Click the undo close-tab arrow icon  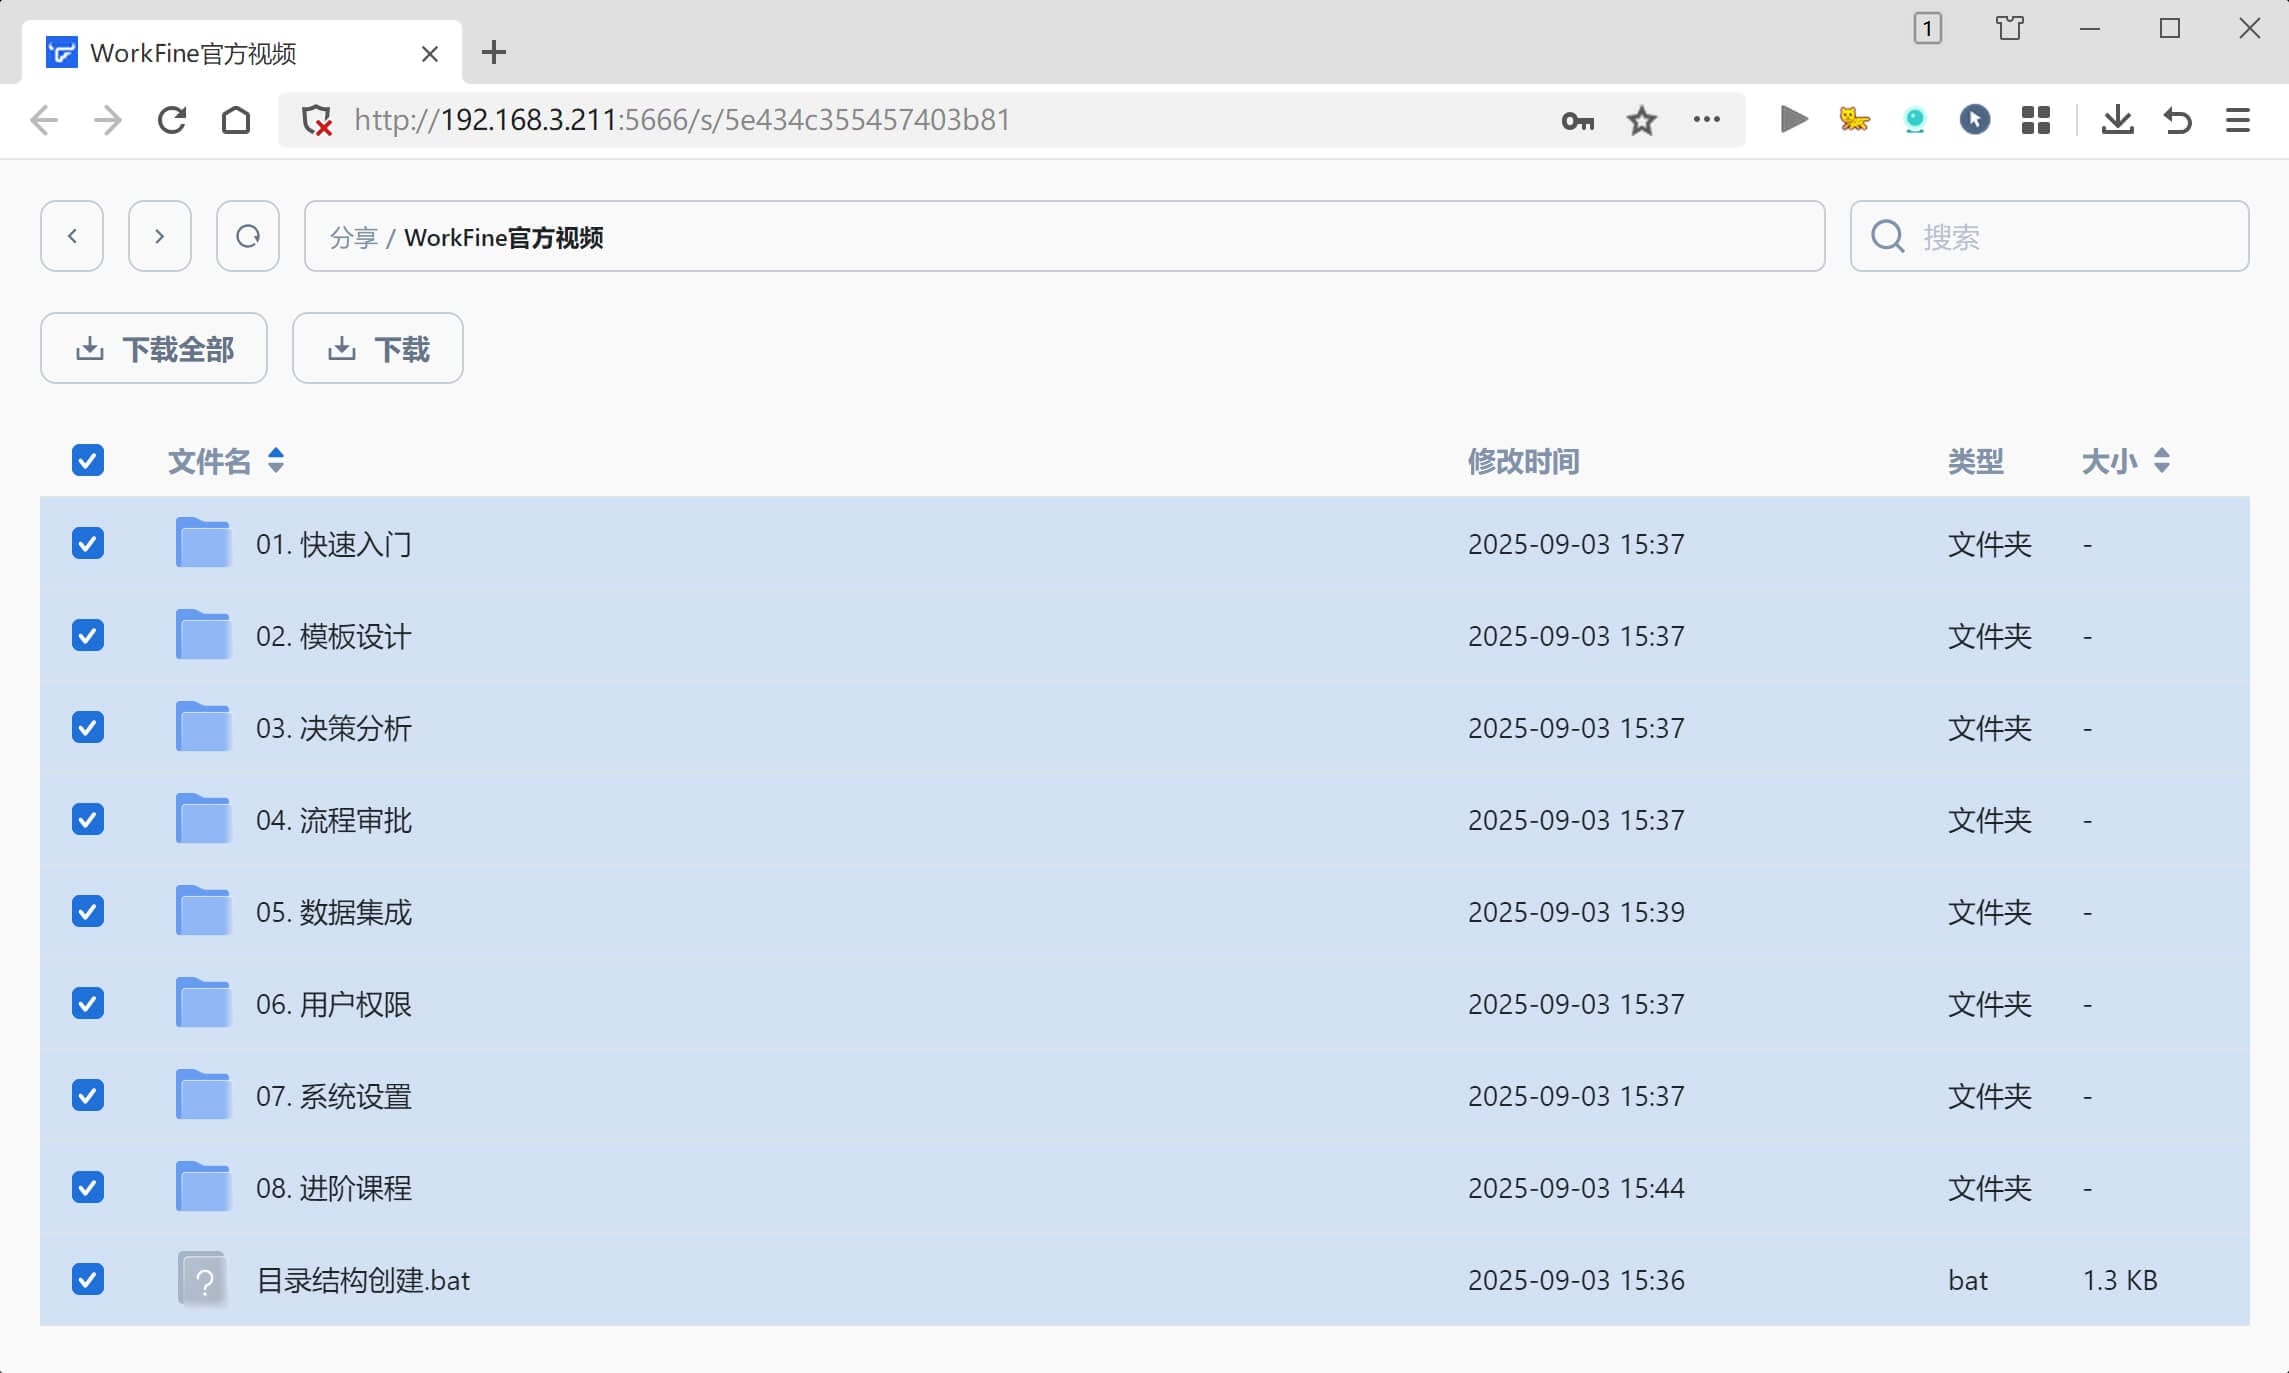pyautogui.click(x=2177, y=120)
